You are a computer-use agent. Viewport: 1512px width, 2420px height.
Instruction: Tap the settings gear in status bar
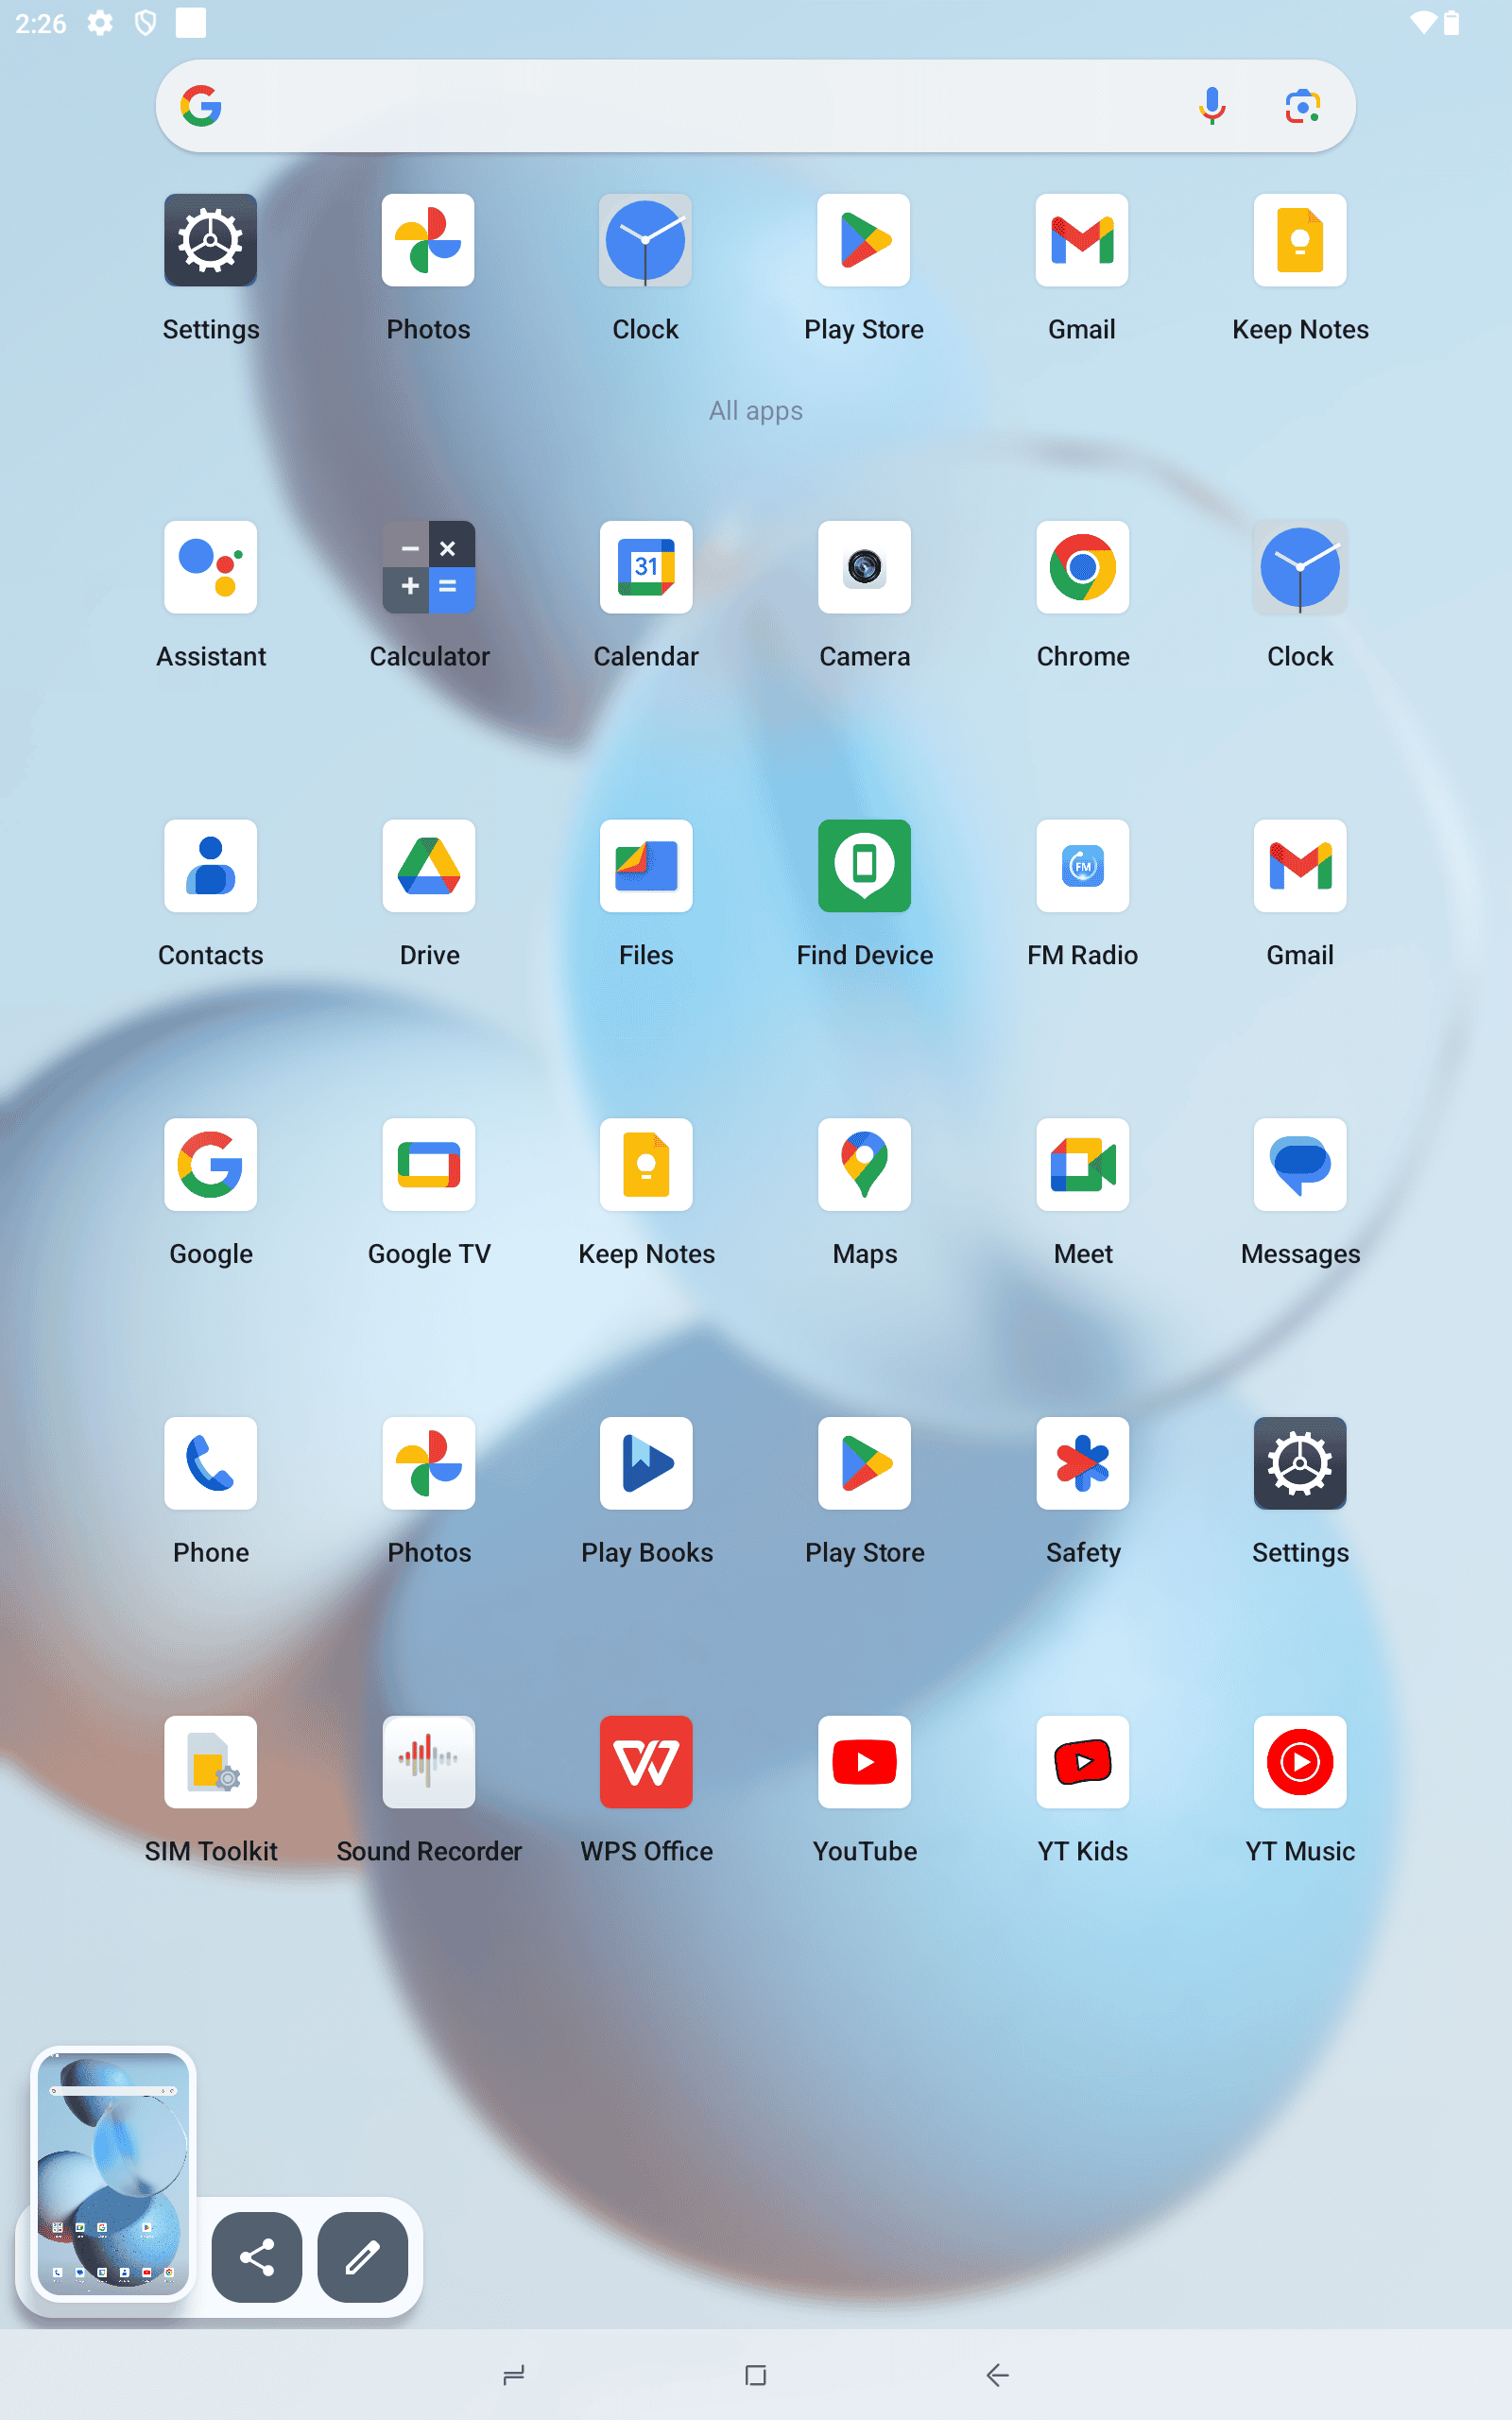pyautogui.click(x=100, y=22)
